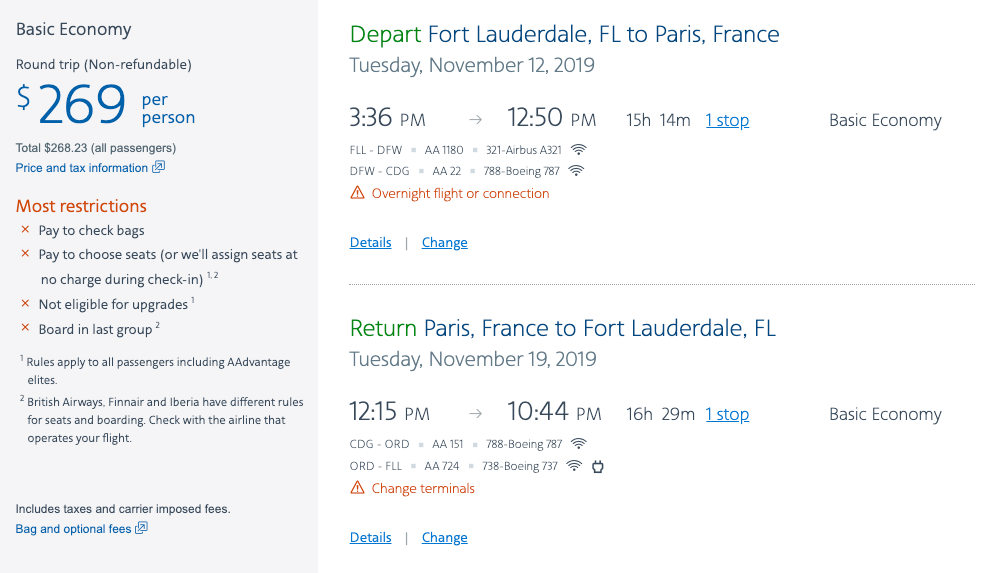Change the departing flight on November 12
Viewport: 1002px width, 573px height.
pos(444,242)
